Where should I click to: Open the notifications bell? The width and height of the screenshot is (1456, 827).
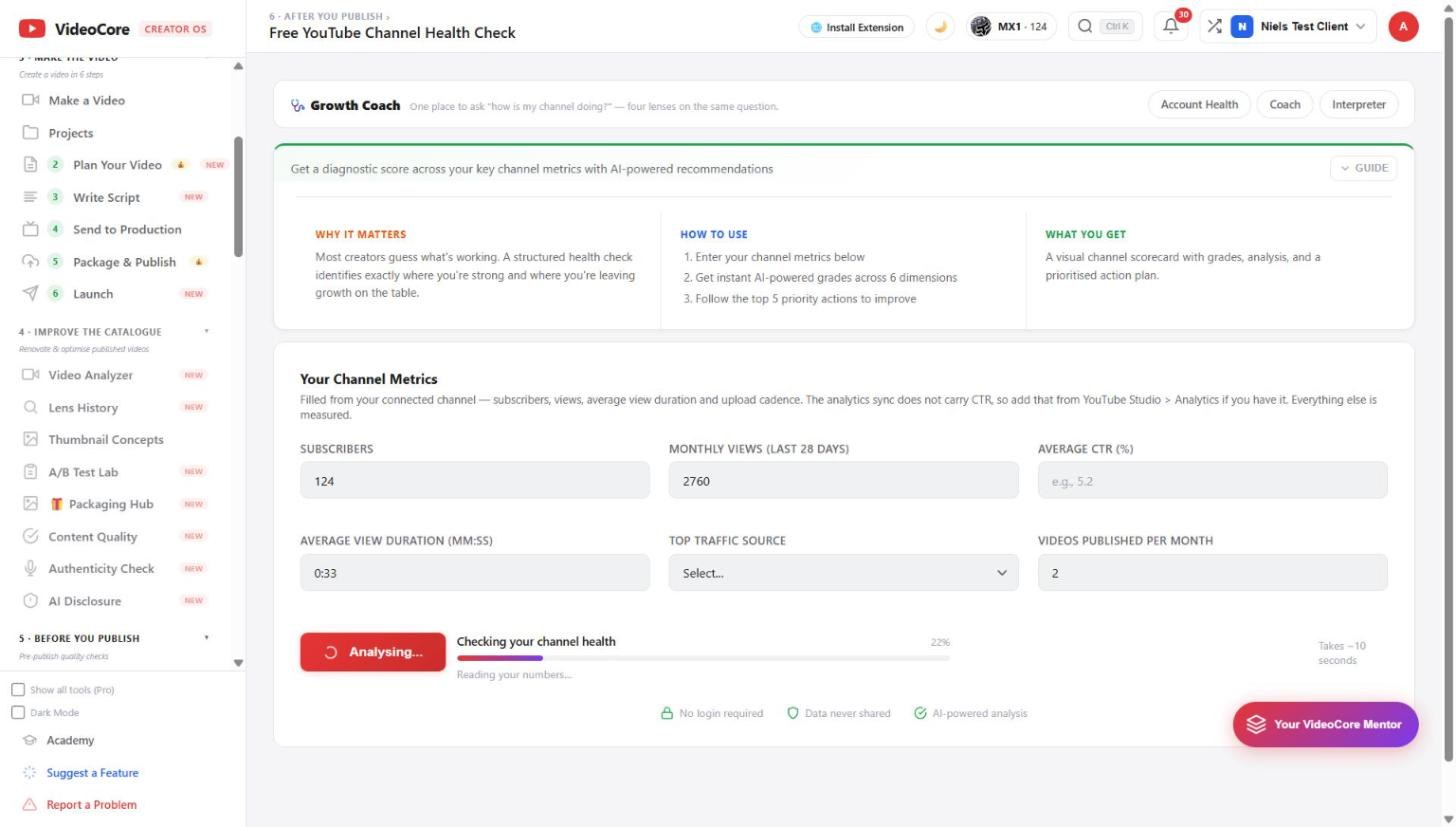1171,27
